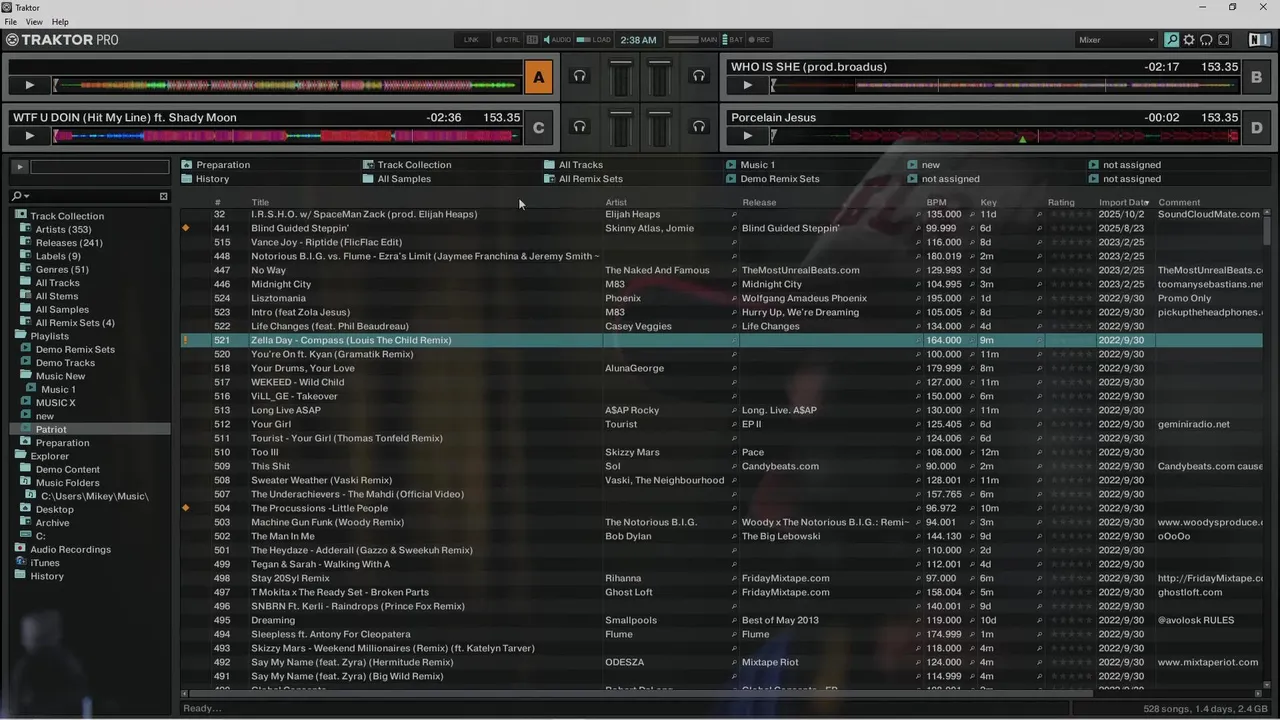Toggle browser-only view magnifier icon
The height and width of the screenshot is (720, 1280).
click(x=1171, y=40)
